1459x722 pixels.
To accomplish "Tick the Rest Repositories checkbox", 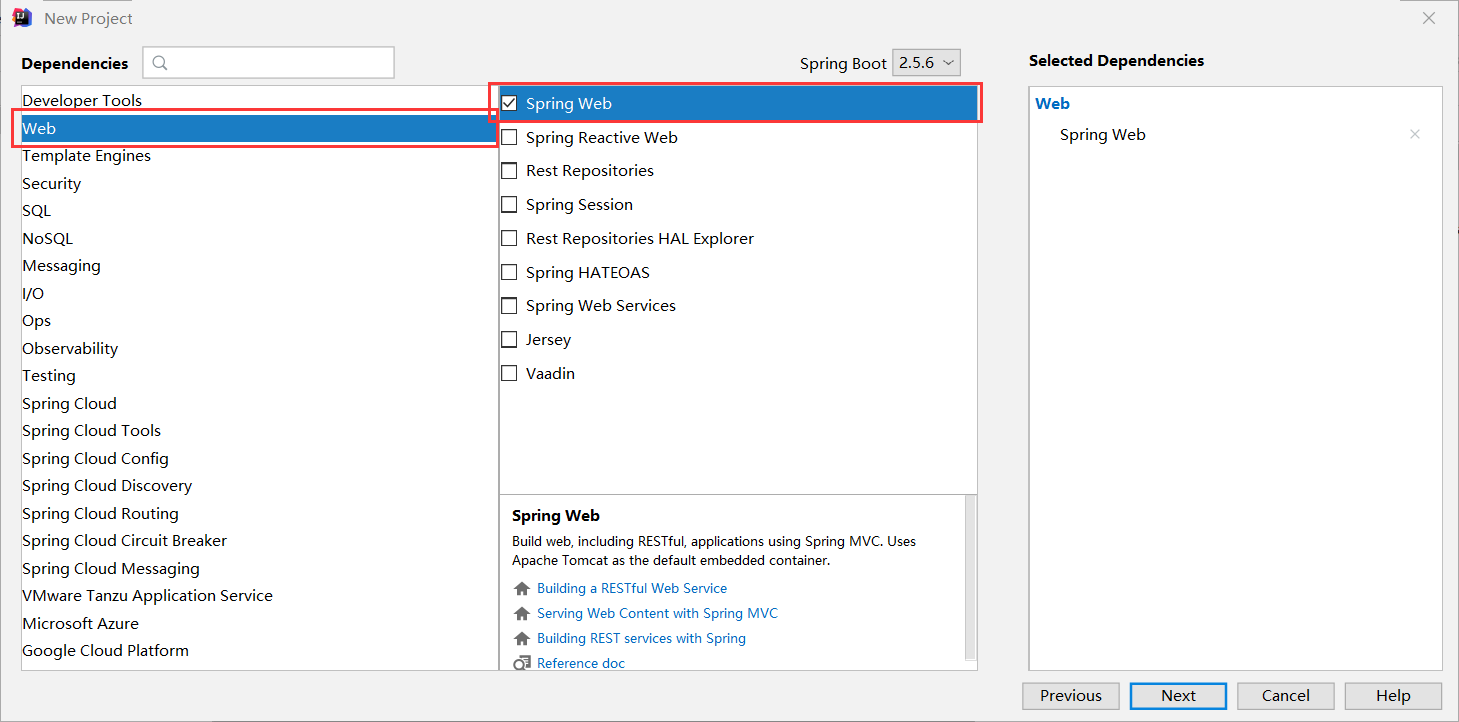I will tap(509, 171).
